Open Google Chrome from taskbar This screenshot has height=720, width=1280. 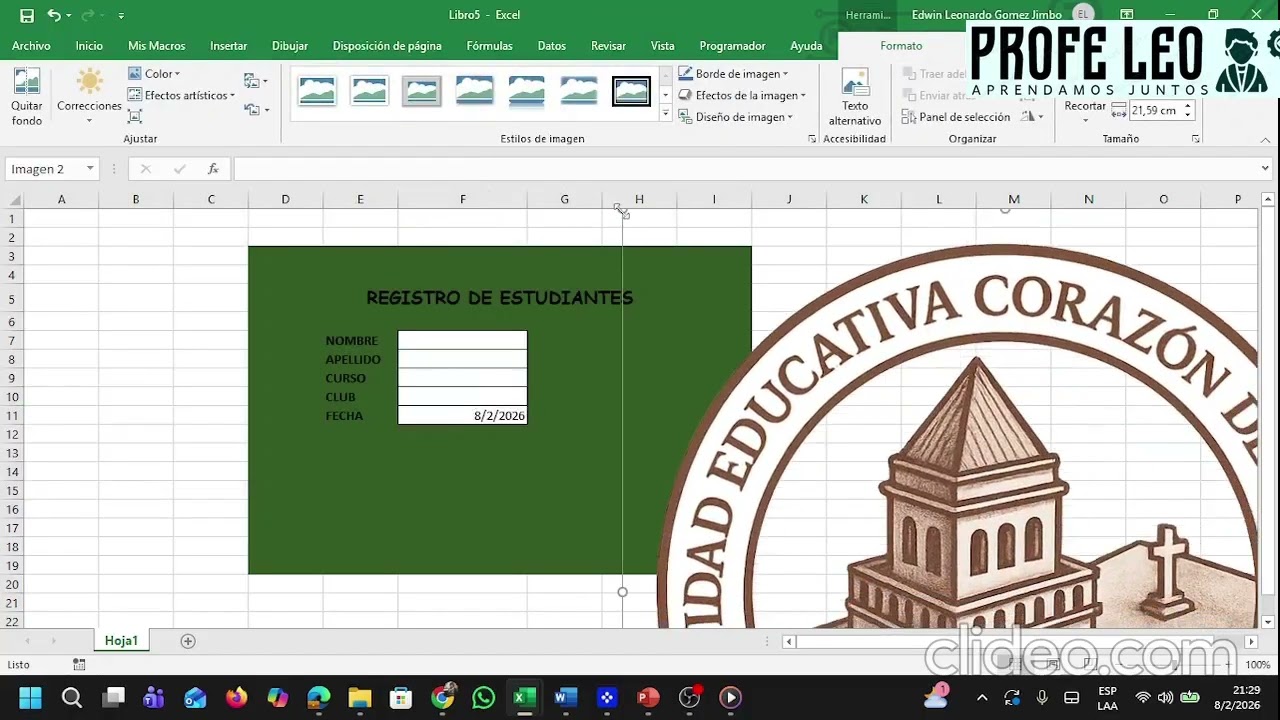442,698
